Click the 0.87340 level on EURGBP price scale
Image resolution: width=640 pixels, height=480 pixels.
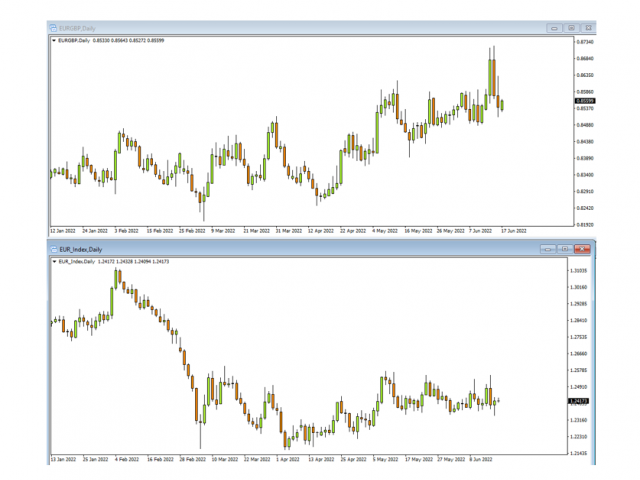pos(584,43)
